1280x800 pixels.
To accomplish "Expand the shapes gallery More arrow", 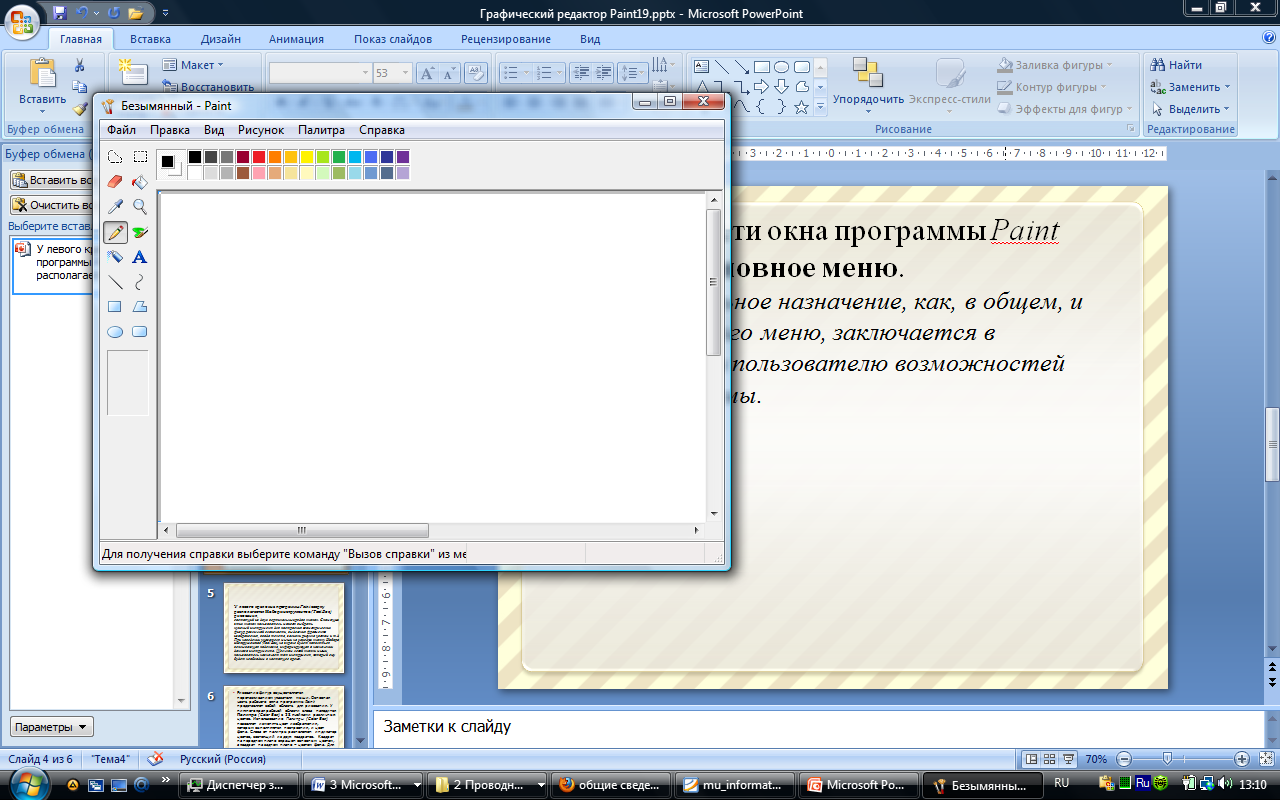I will coord(821,107).
